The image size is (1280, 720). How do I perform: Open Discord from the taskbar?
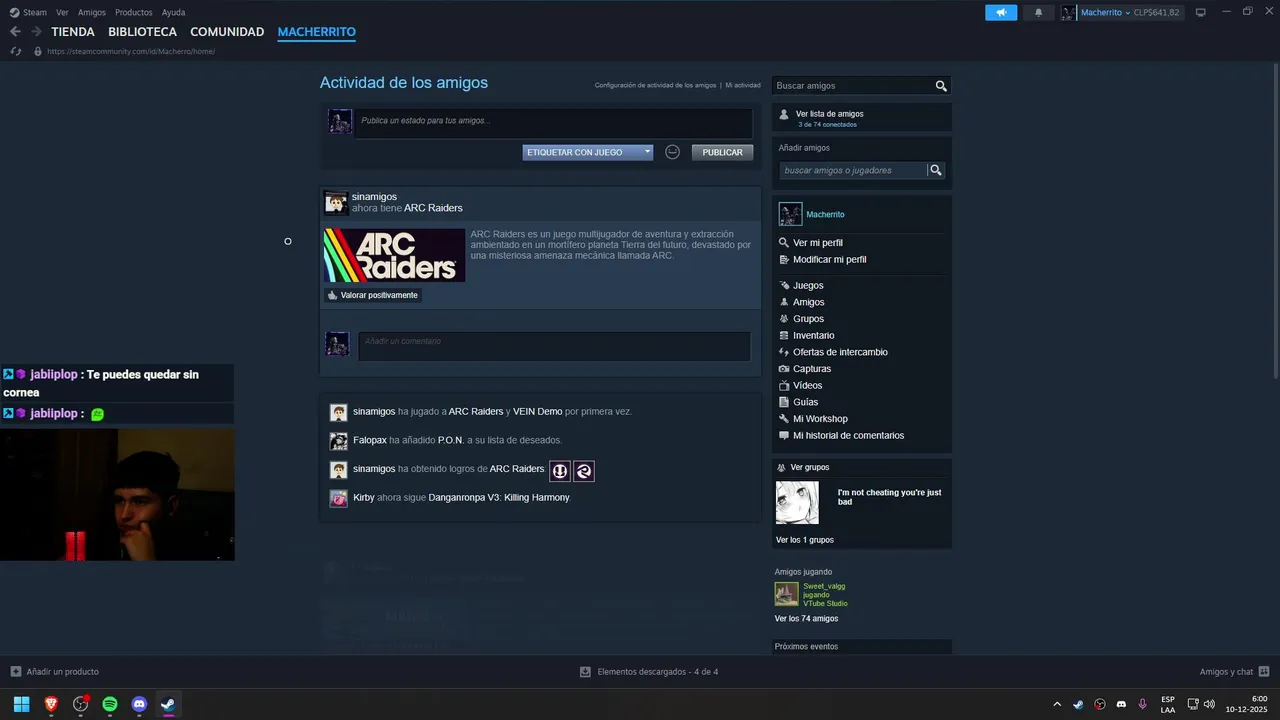coord(139,704)
